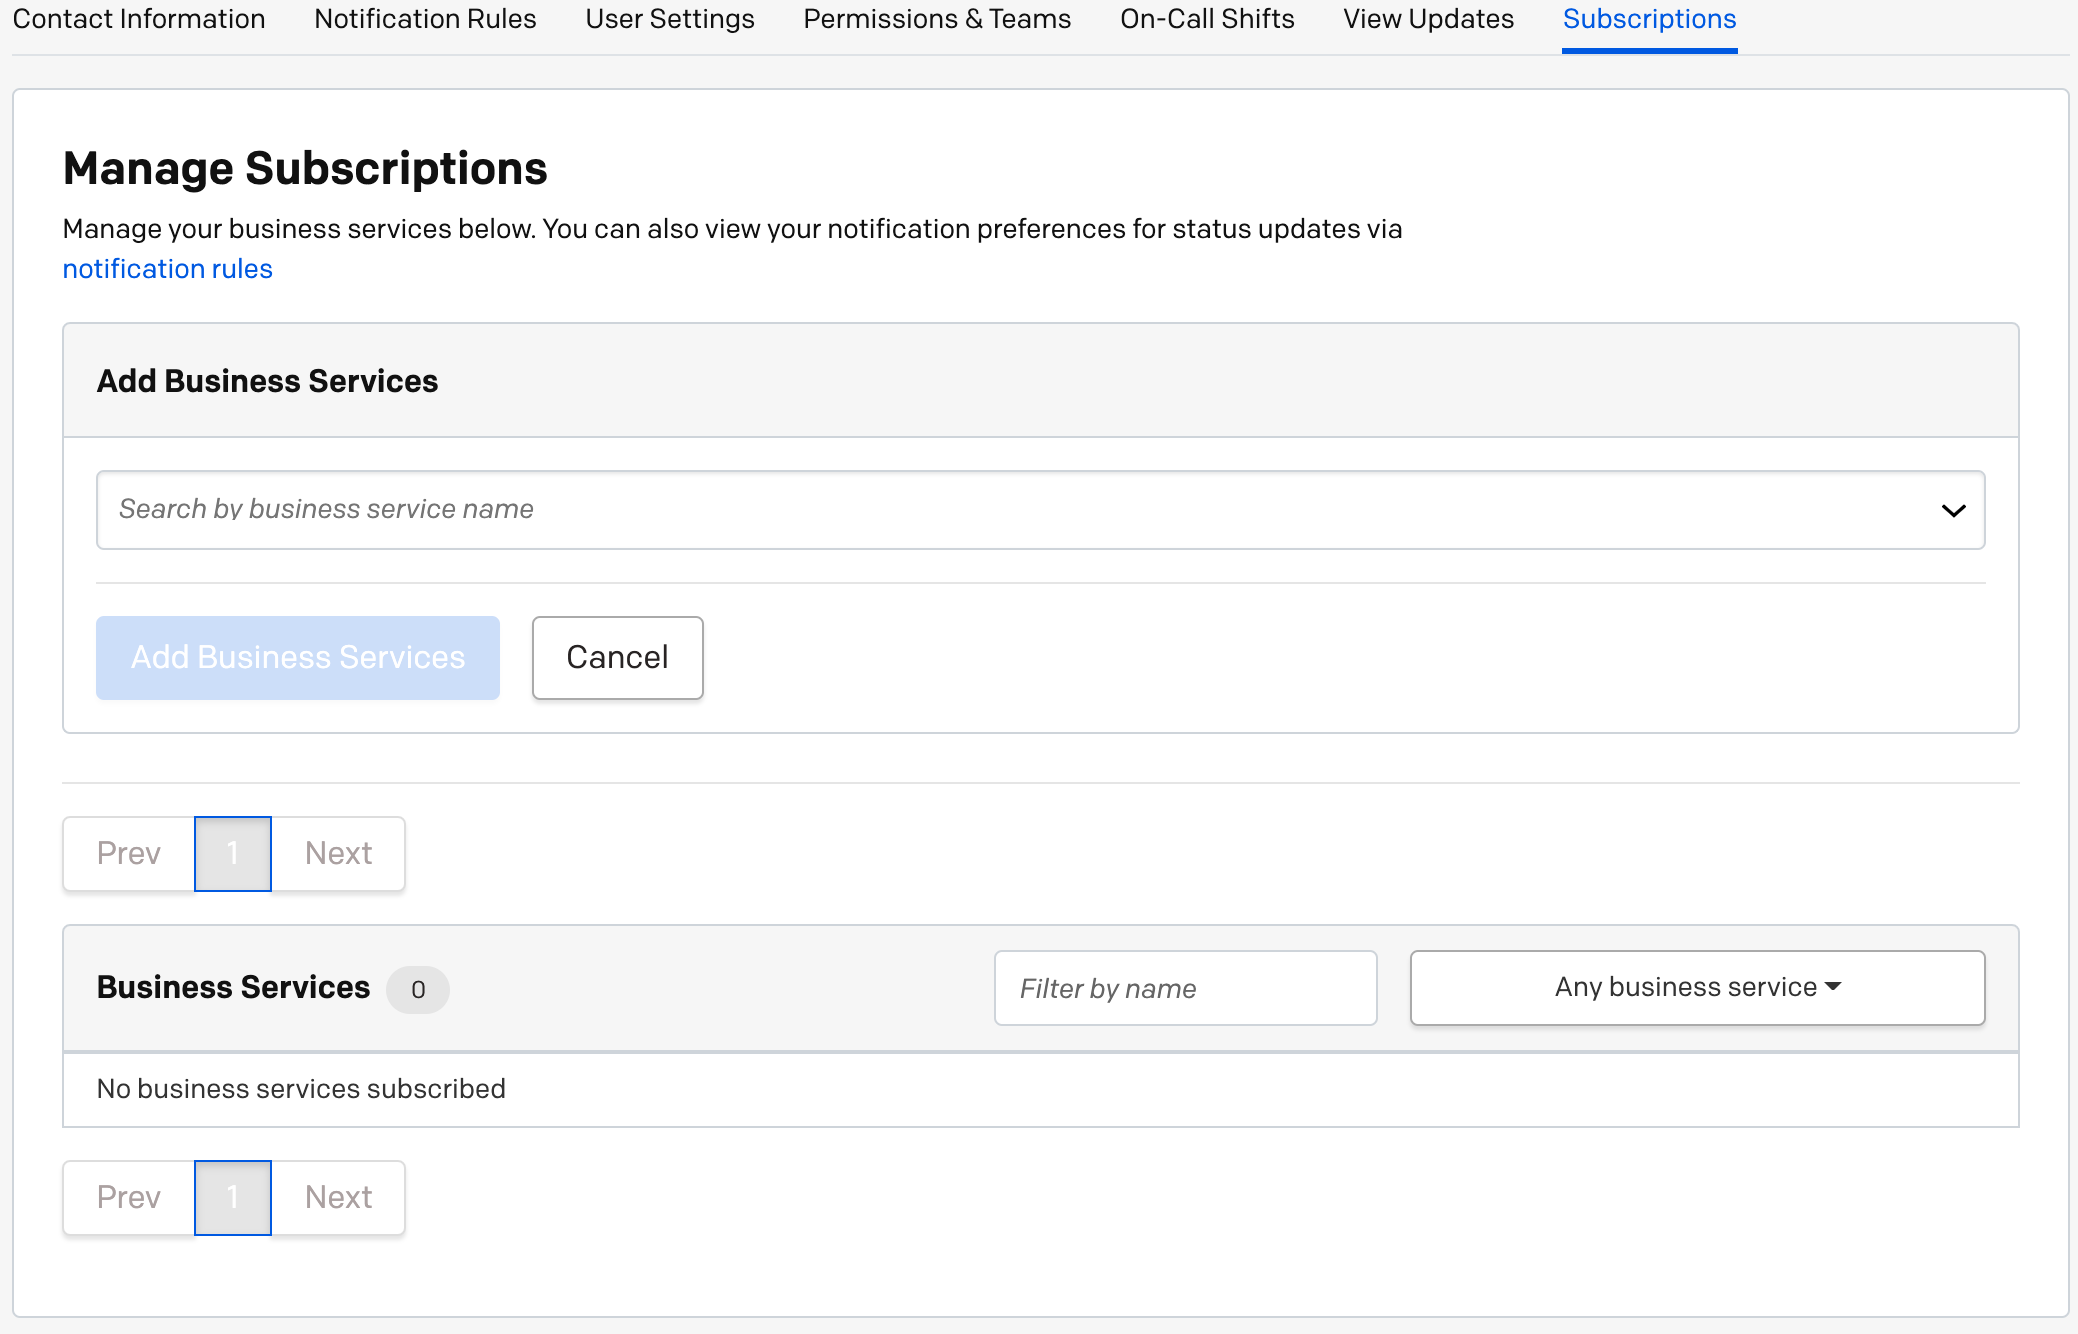Focus the Filter by name field
The image size is (2078, 1334).
(1185, 988)
